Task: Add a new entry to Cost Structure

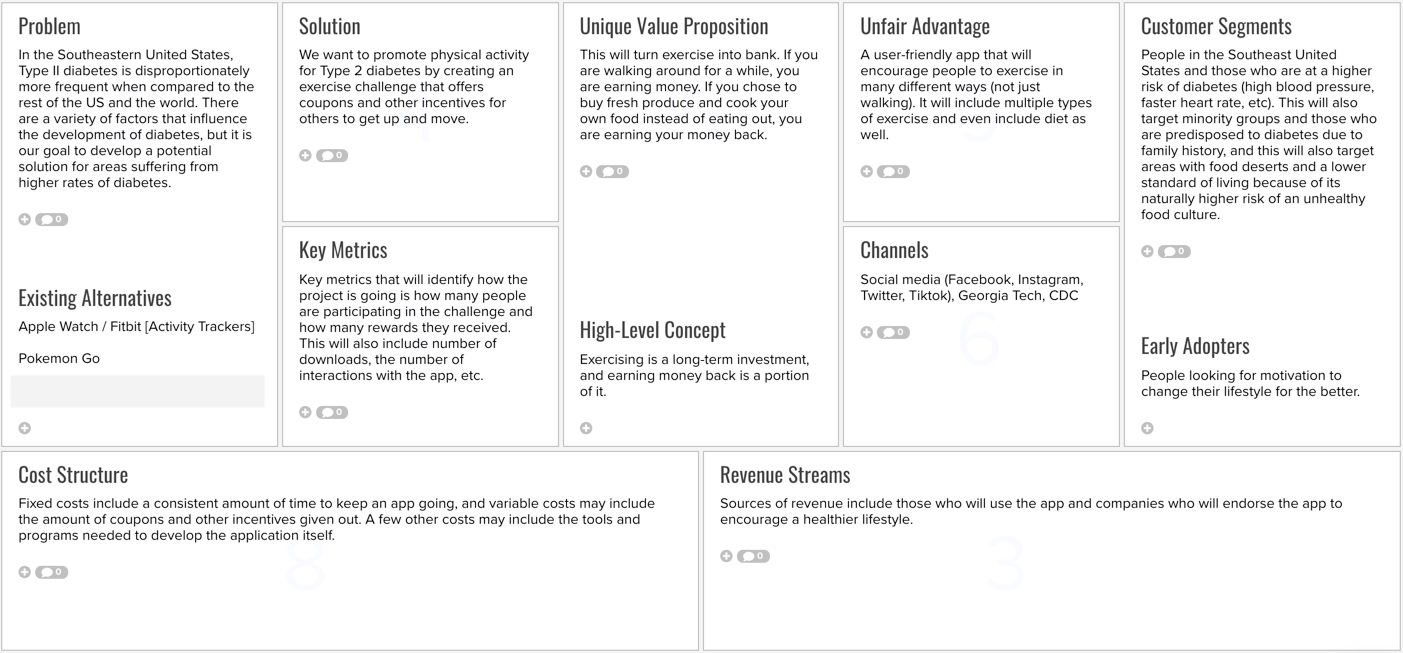Action: [23, 571]
